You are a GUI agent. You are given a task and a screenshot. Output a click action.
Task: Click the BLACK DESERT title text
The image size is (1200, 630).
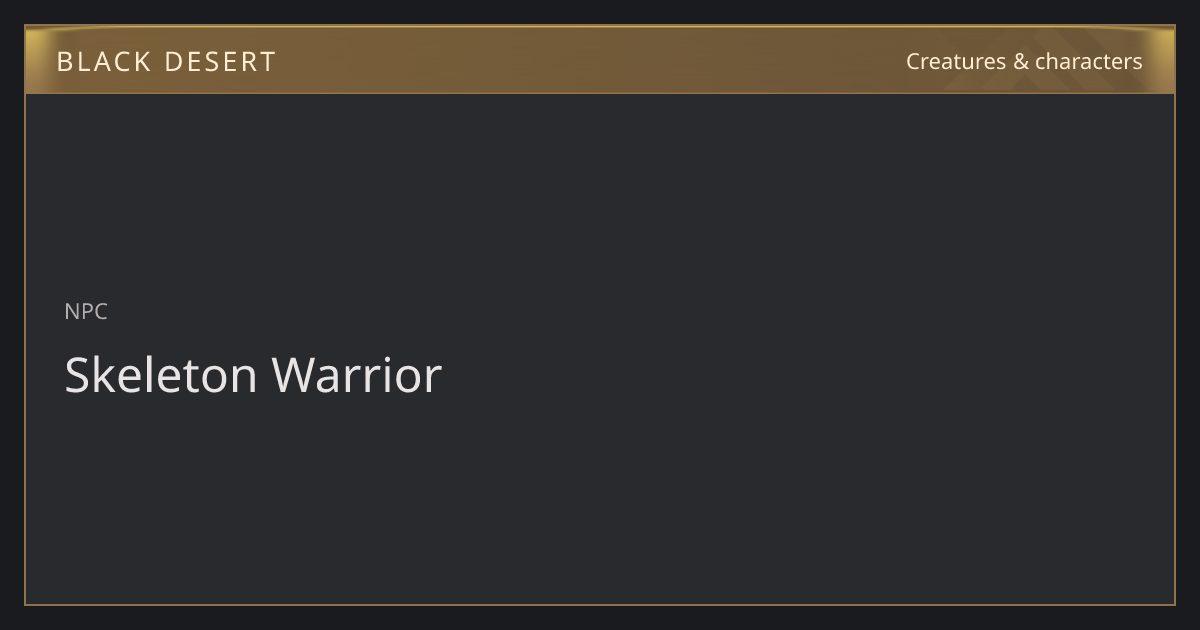click(166, 61)
